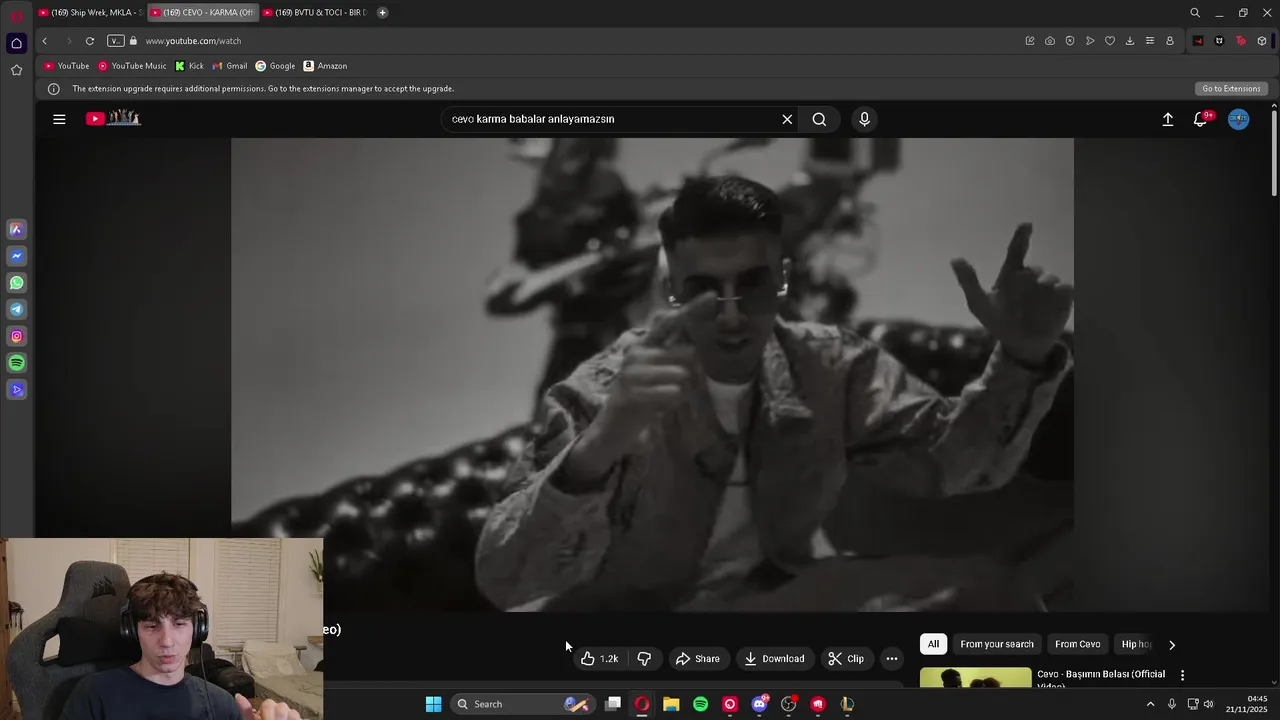Open the taskbar volume control
1280x720 pixels.
pos(1208,704)
